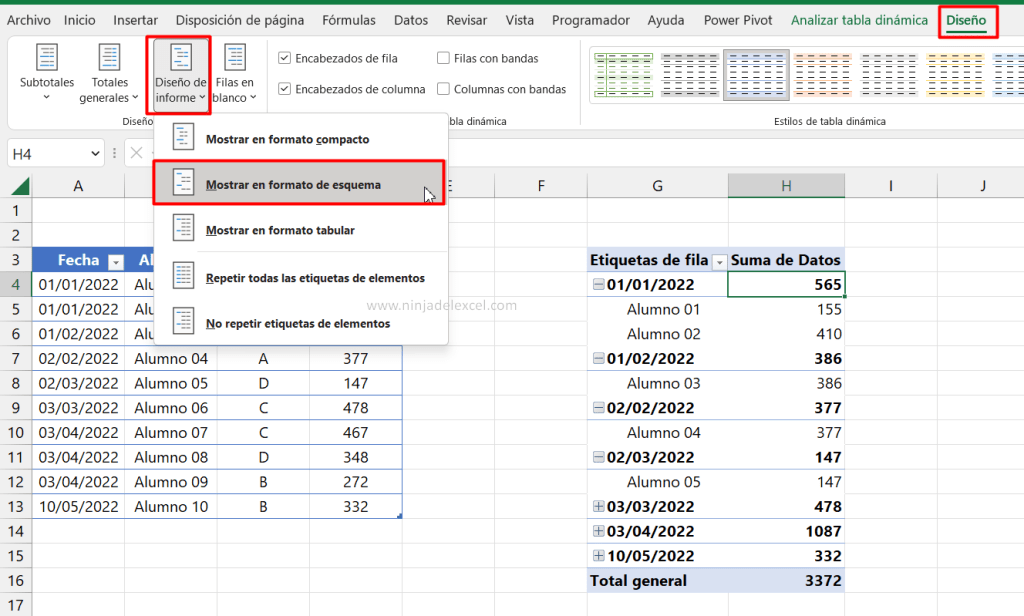This screenshot has height=616, width=1024.
Task: Open the Filas en blanco options
Action: coord(234,75)
